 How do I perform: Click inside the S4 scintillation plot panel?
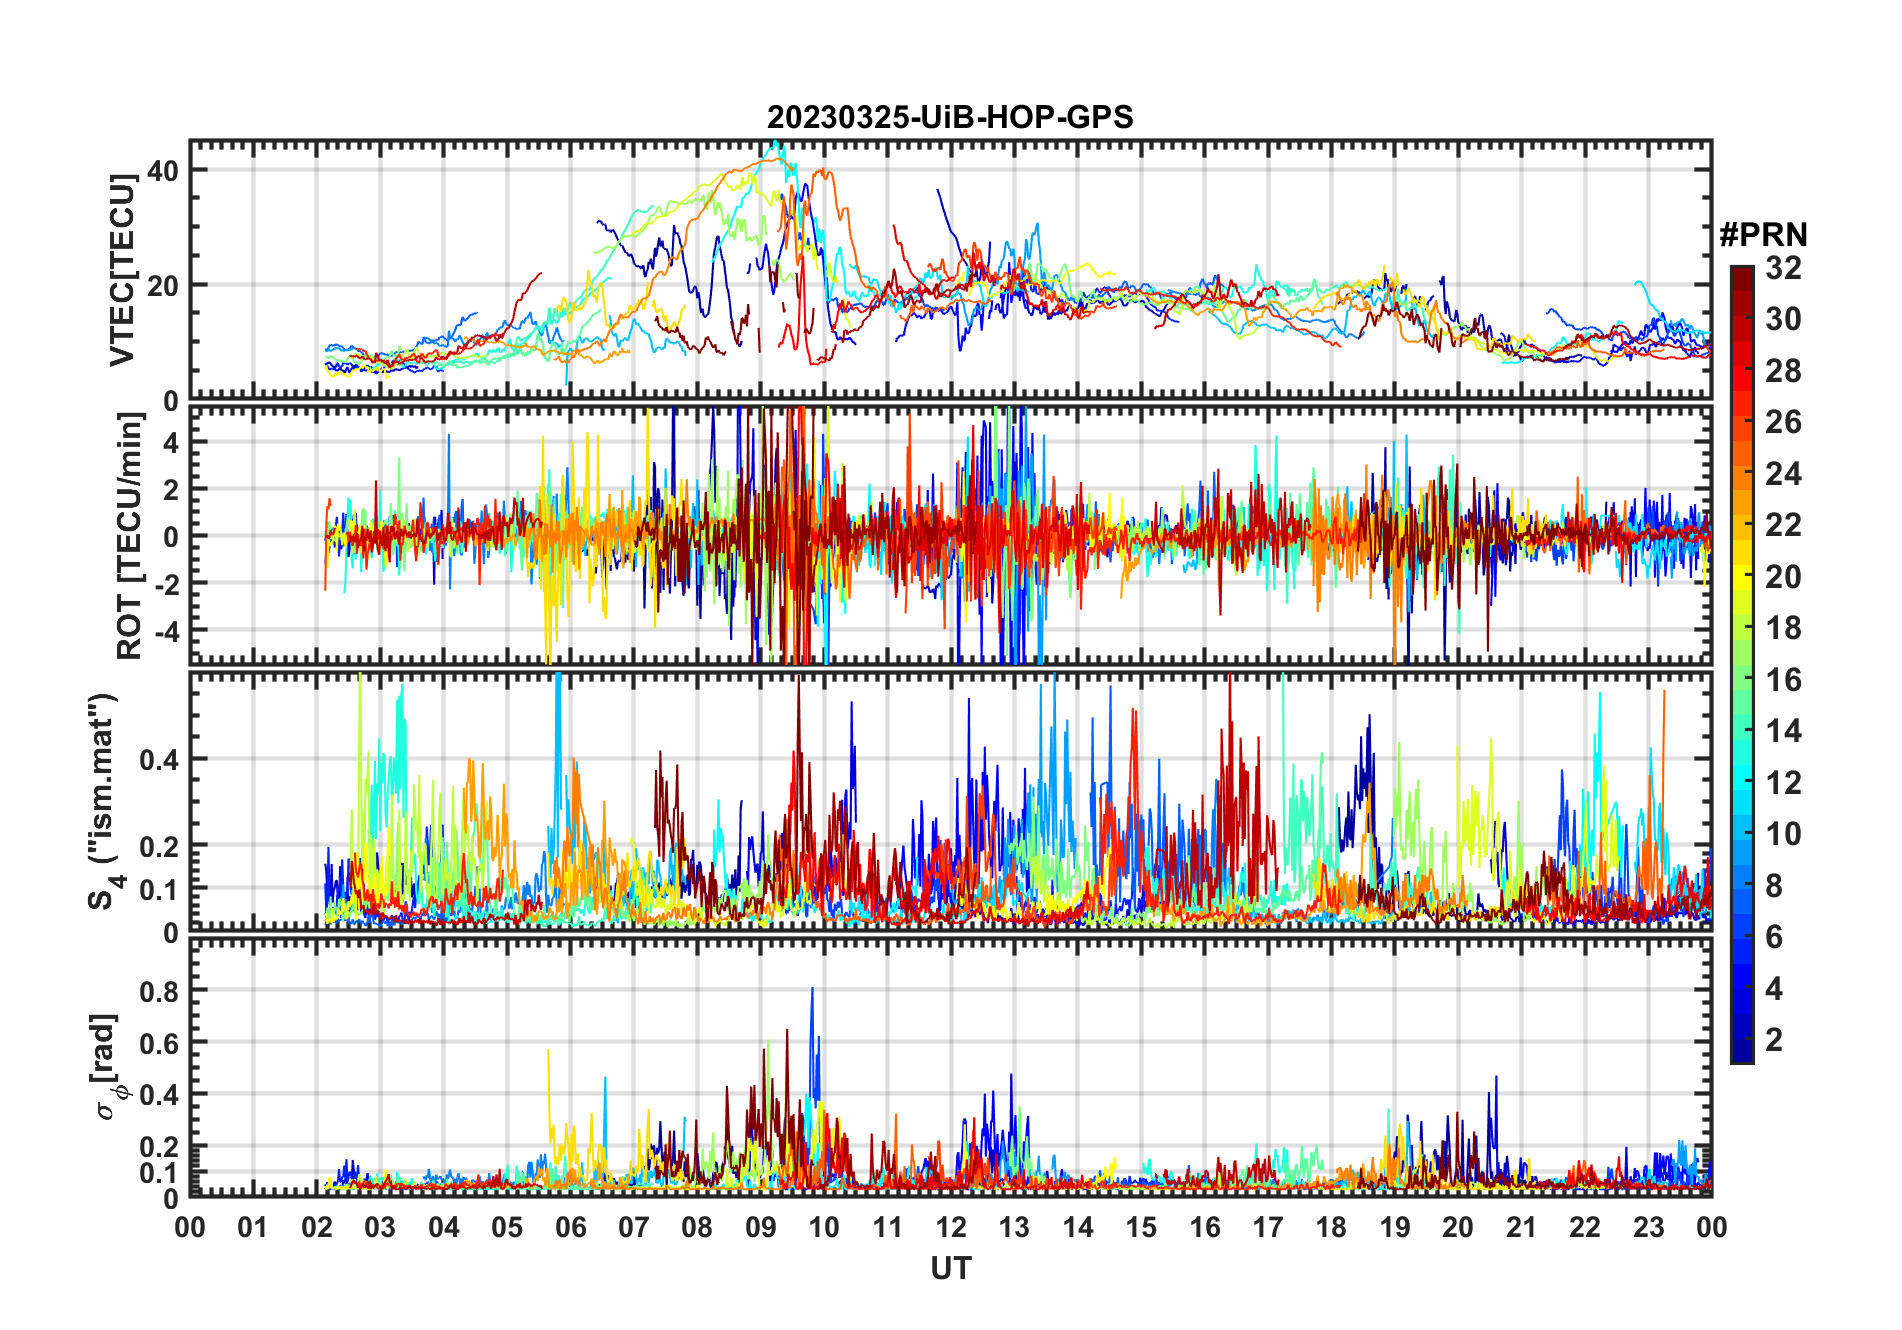point(951,802)
